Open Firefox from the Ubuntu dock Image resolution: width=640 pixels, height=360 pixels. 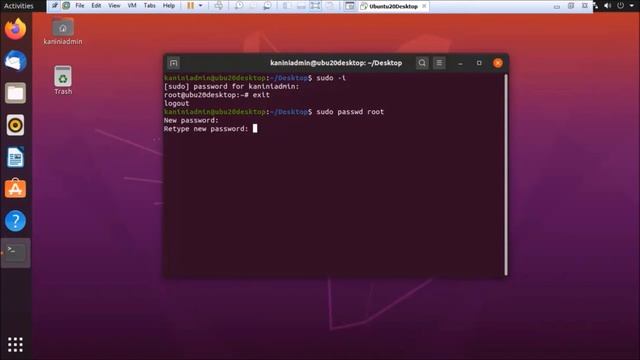coord(16,29)
